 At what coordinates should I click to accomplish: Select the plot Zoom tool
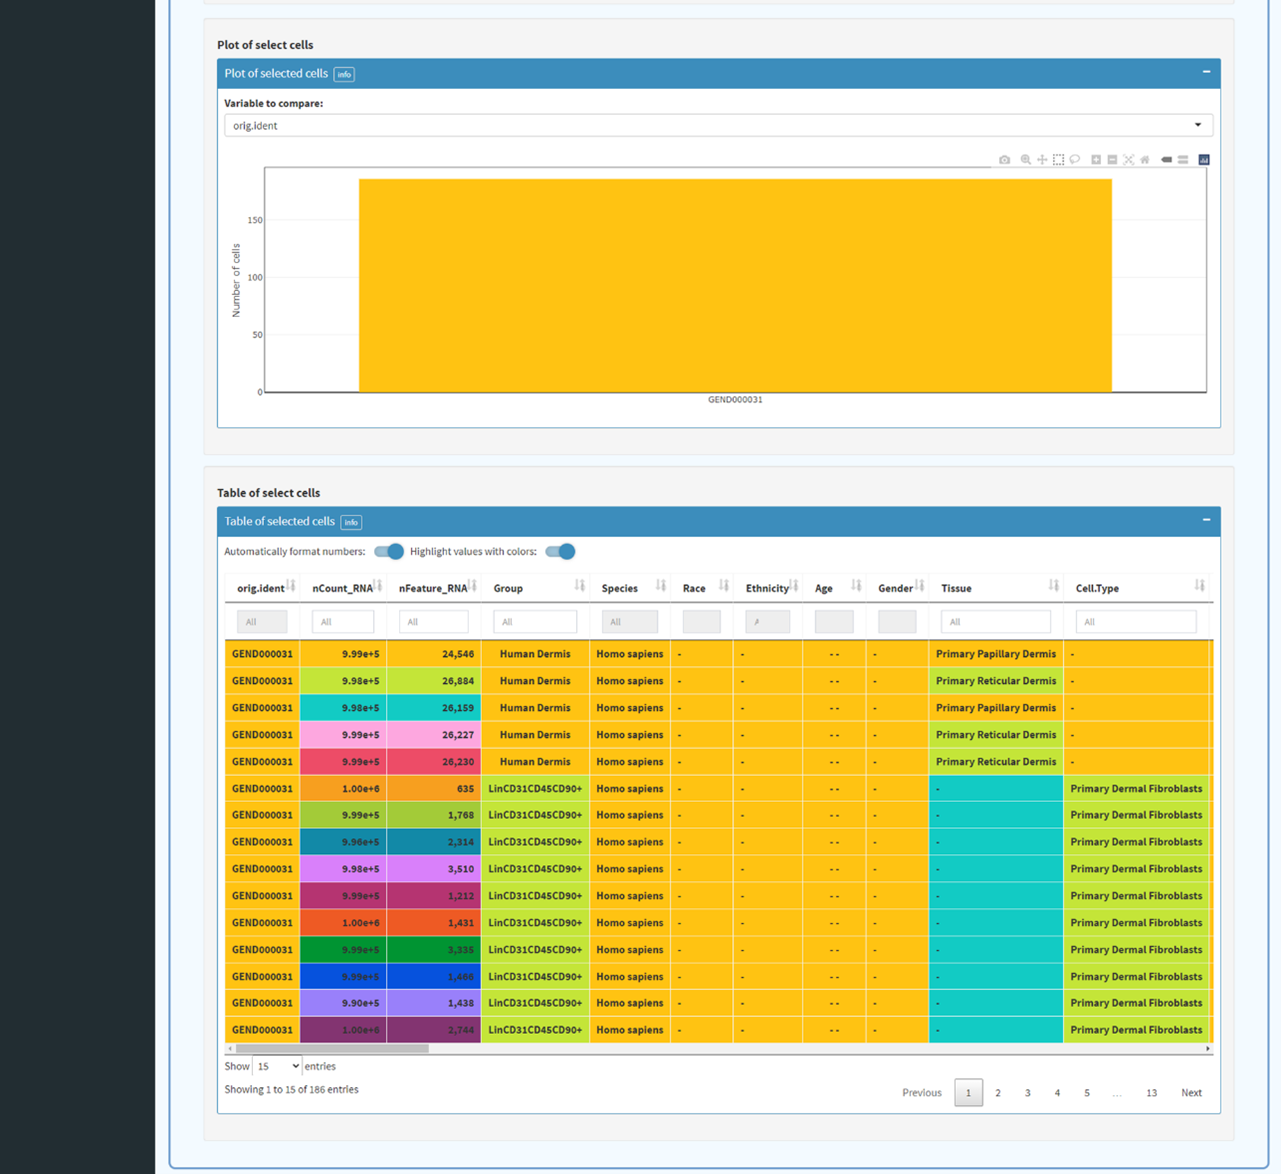[x=1025, y=160]
